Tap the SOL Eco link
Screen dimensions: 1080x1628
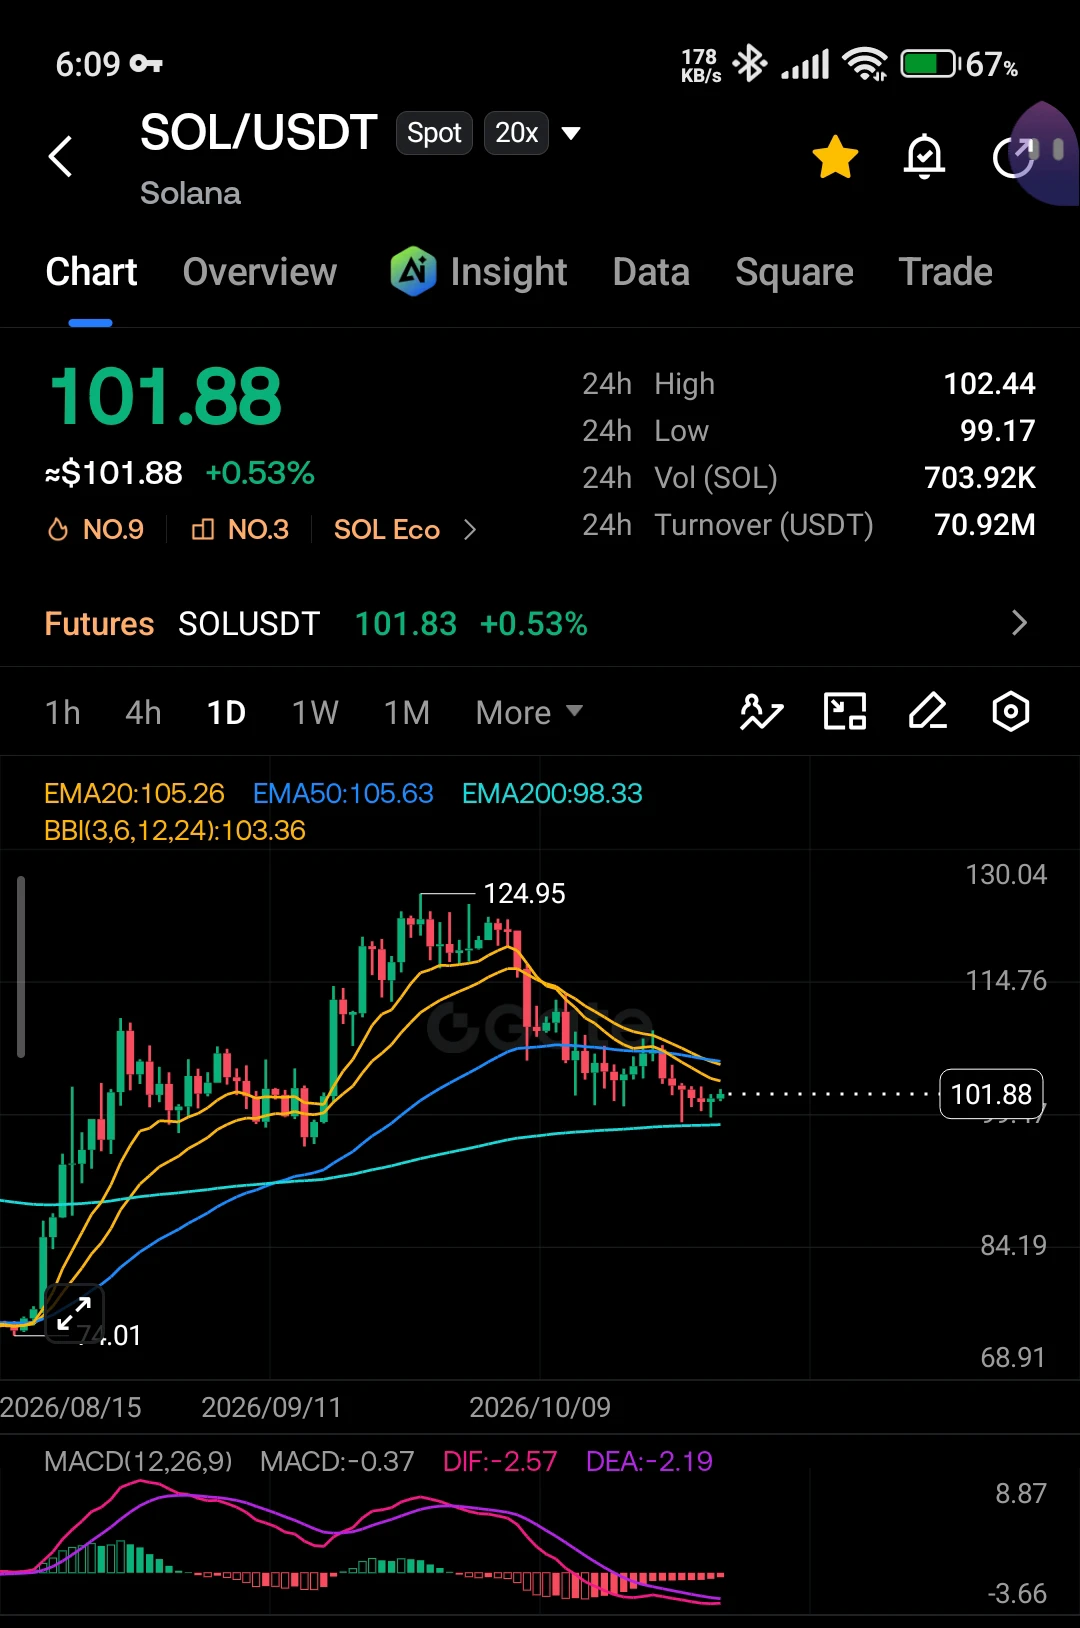point(387,529)
